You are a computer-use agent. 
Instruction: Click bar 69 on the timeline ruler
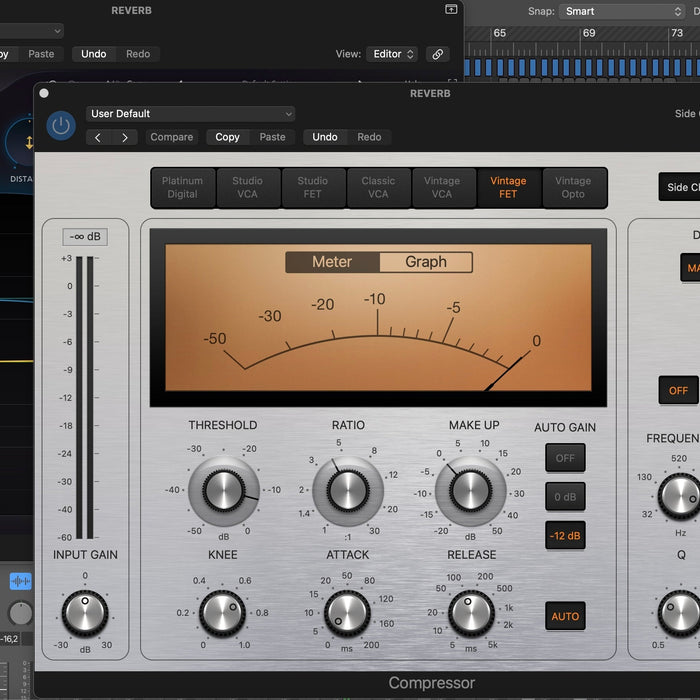[589, 33]
